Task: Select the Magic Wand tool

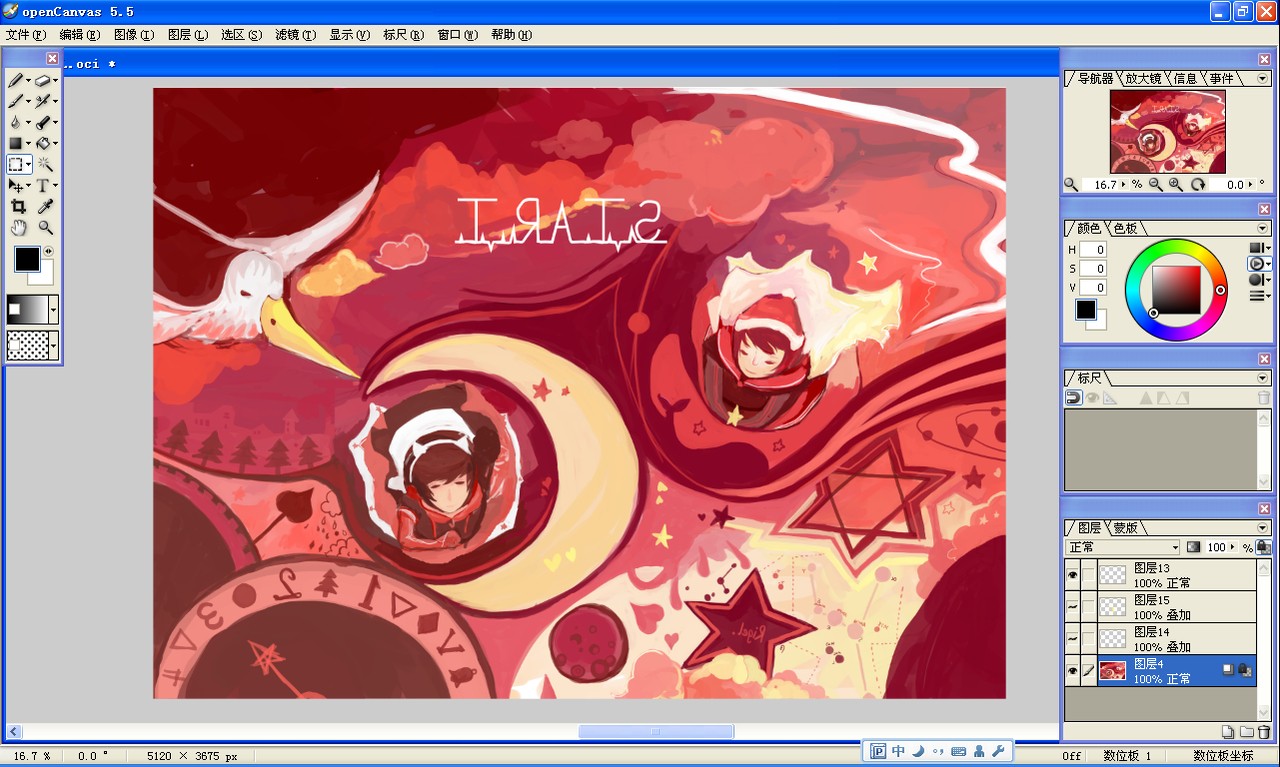Action: 45,164
